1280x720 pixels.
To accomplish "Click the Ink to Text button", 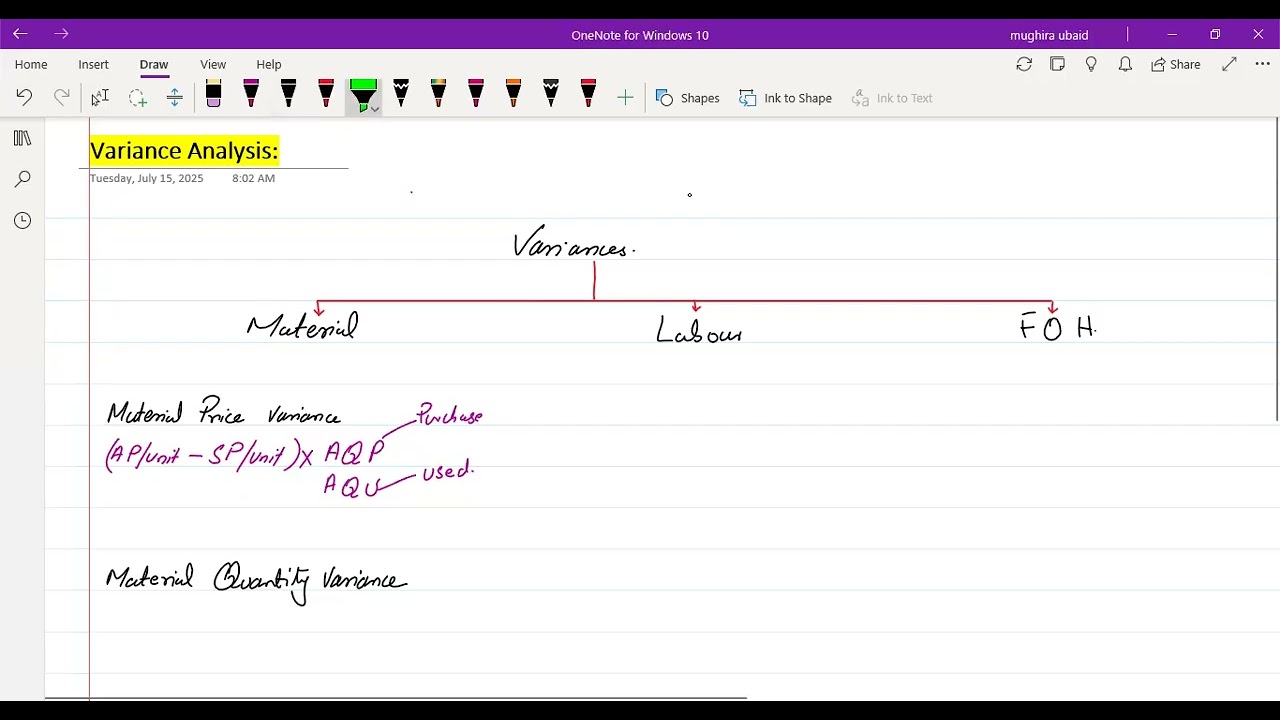I will point(892,97).
